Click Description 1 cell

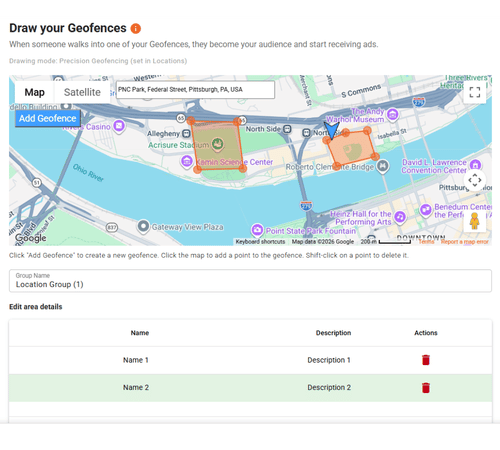point(329,360)
